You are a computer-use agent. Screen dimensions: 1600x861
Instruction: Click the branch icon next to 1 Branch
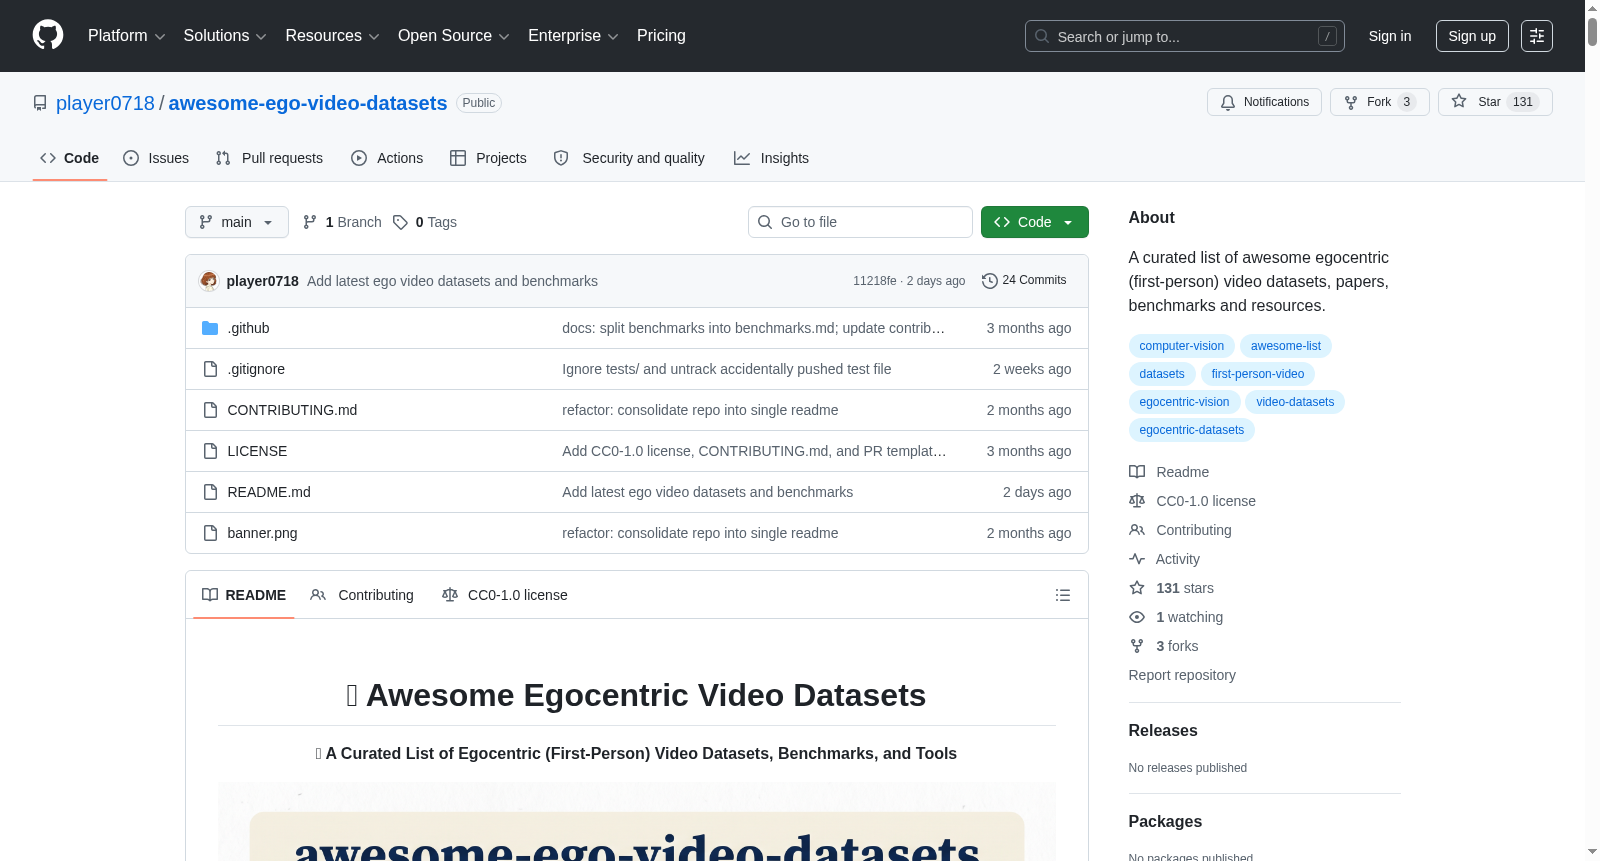coord(310,222)
